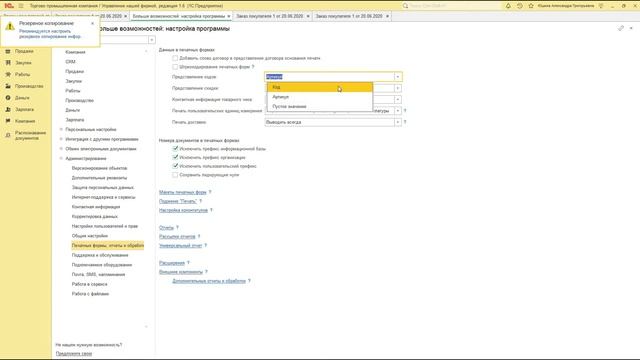Image resolution: width=640 pixels, height=360 pixels.
Task: Select Подключаемое оборудование tree item
Action: pyautogui.click(x=102, y=265)
